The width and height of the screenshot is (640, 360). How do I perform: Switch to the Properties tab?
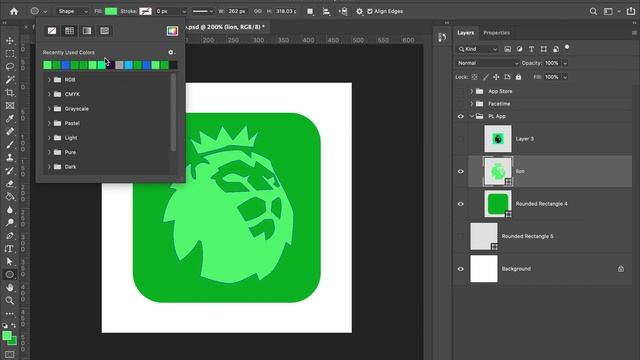pyautogui.click(x=496, y=33)
